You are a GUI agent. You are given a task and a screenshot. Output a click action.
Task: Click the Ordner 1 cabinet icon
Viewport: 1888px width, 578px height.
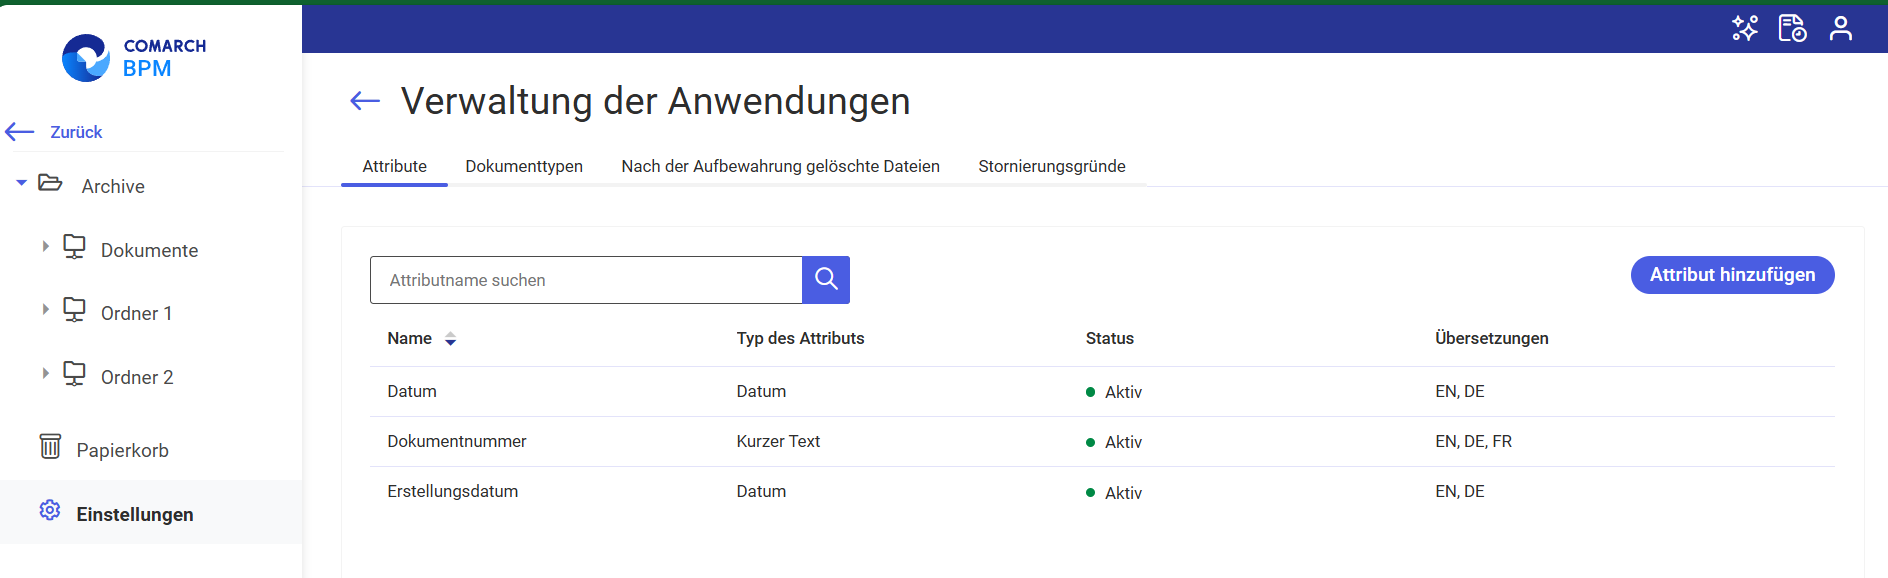pos(74,310)
